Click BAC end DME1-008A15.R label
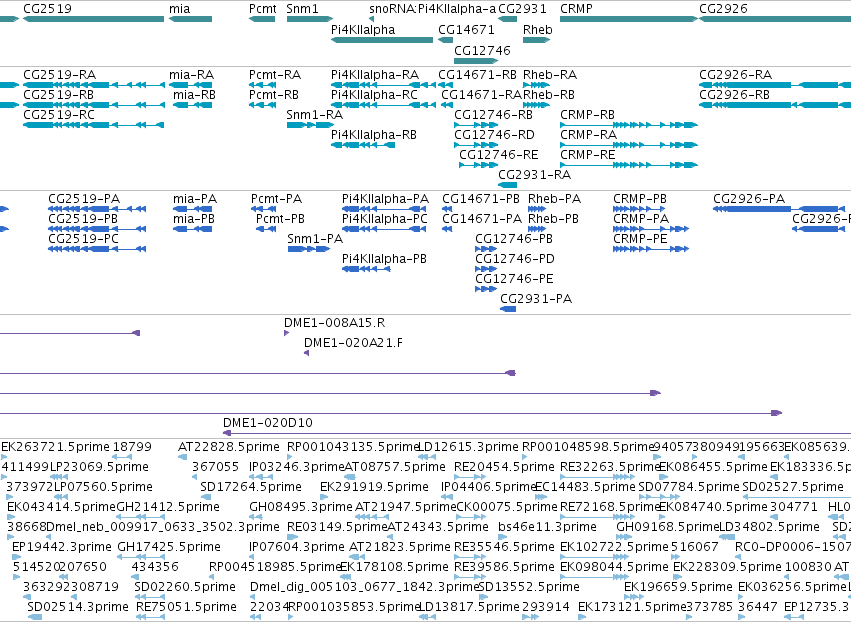 point(334,323)
